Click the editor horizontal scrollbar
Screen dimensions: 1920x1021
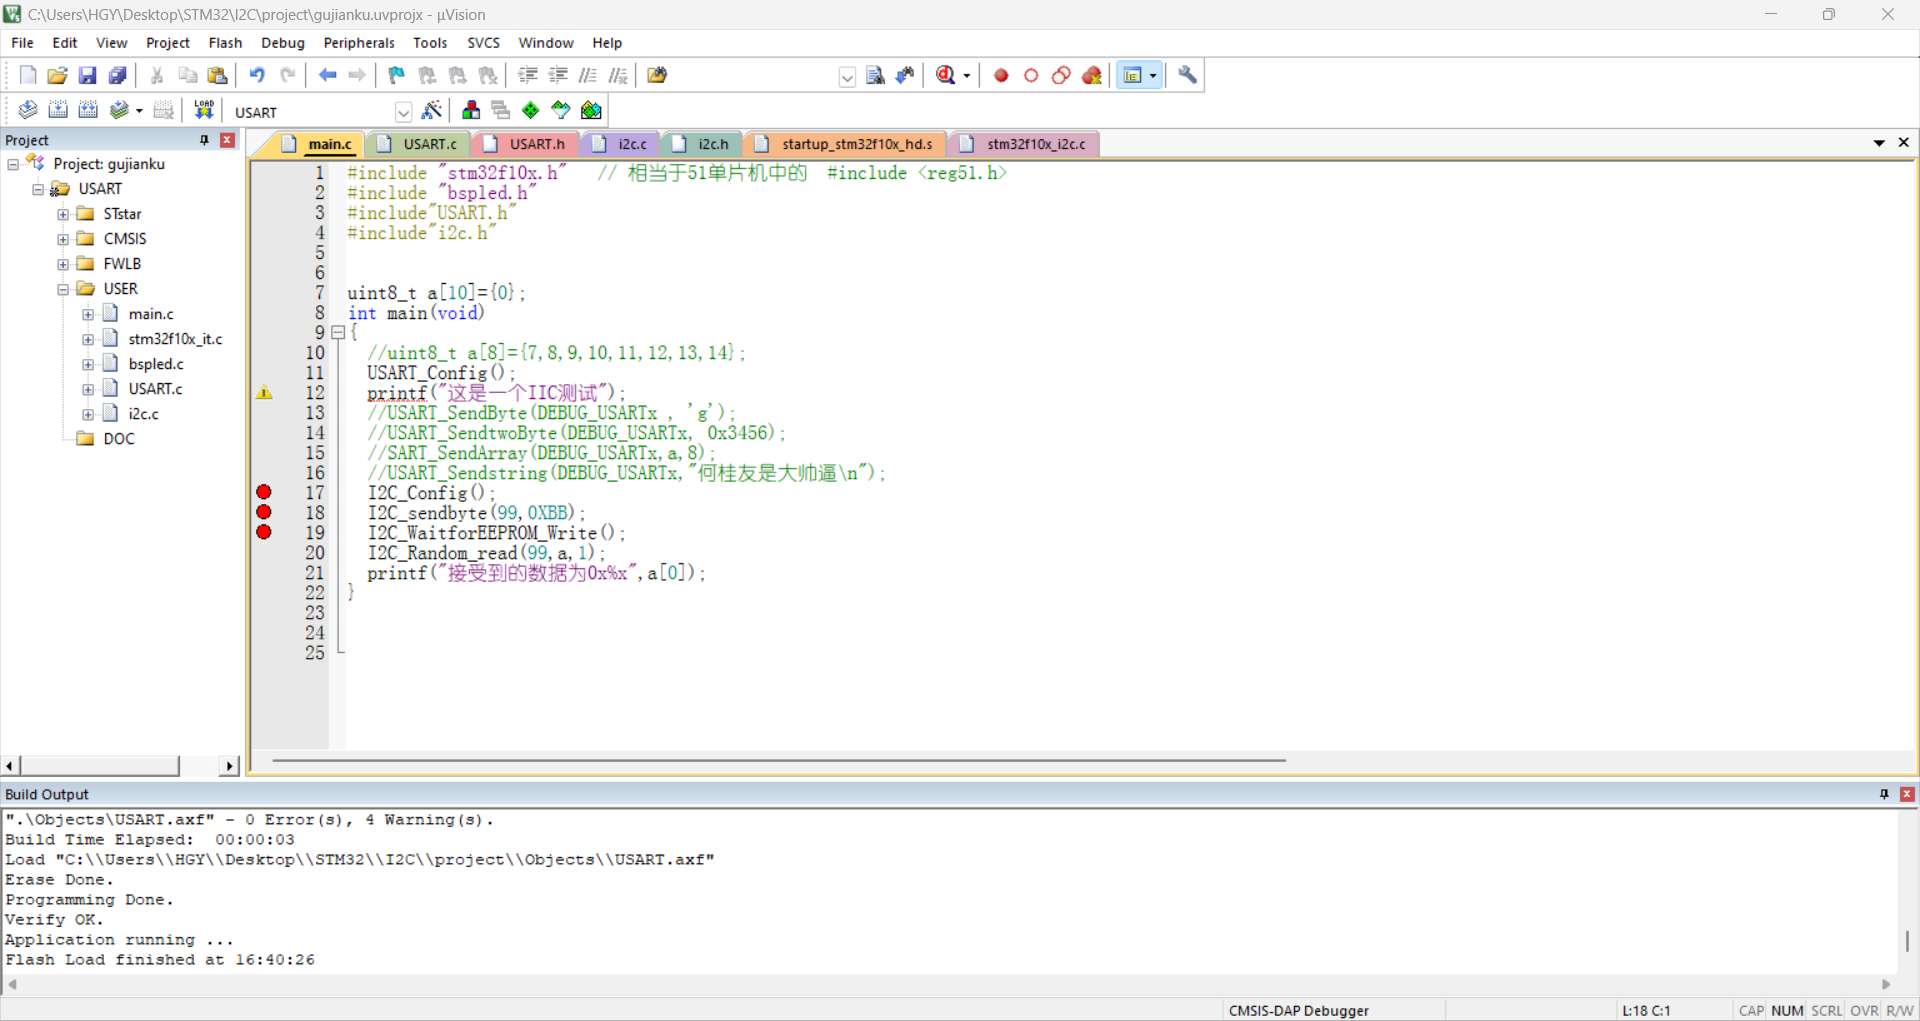click(x=778, y=761)
